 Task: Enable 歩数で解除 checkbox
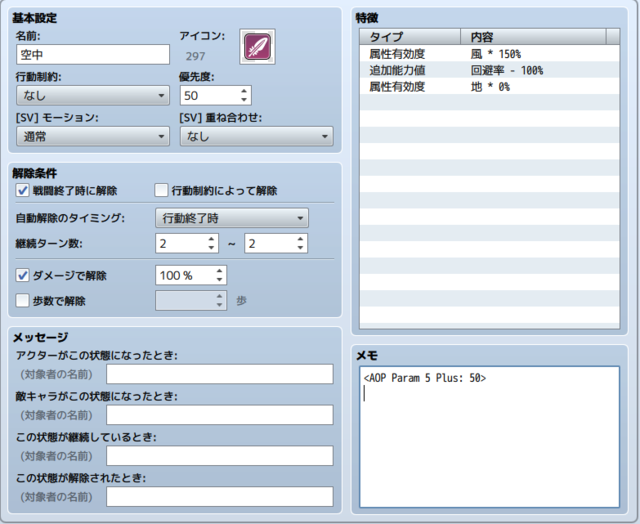click(x=22, y=301)
